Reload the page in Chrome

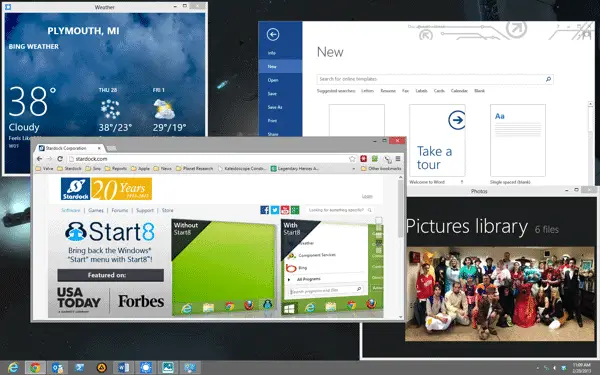point(60,158)
